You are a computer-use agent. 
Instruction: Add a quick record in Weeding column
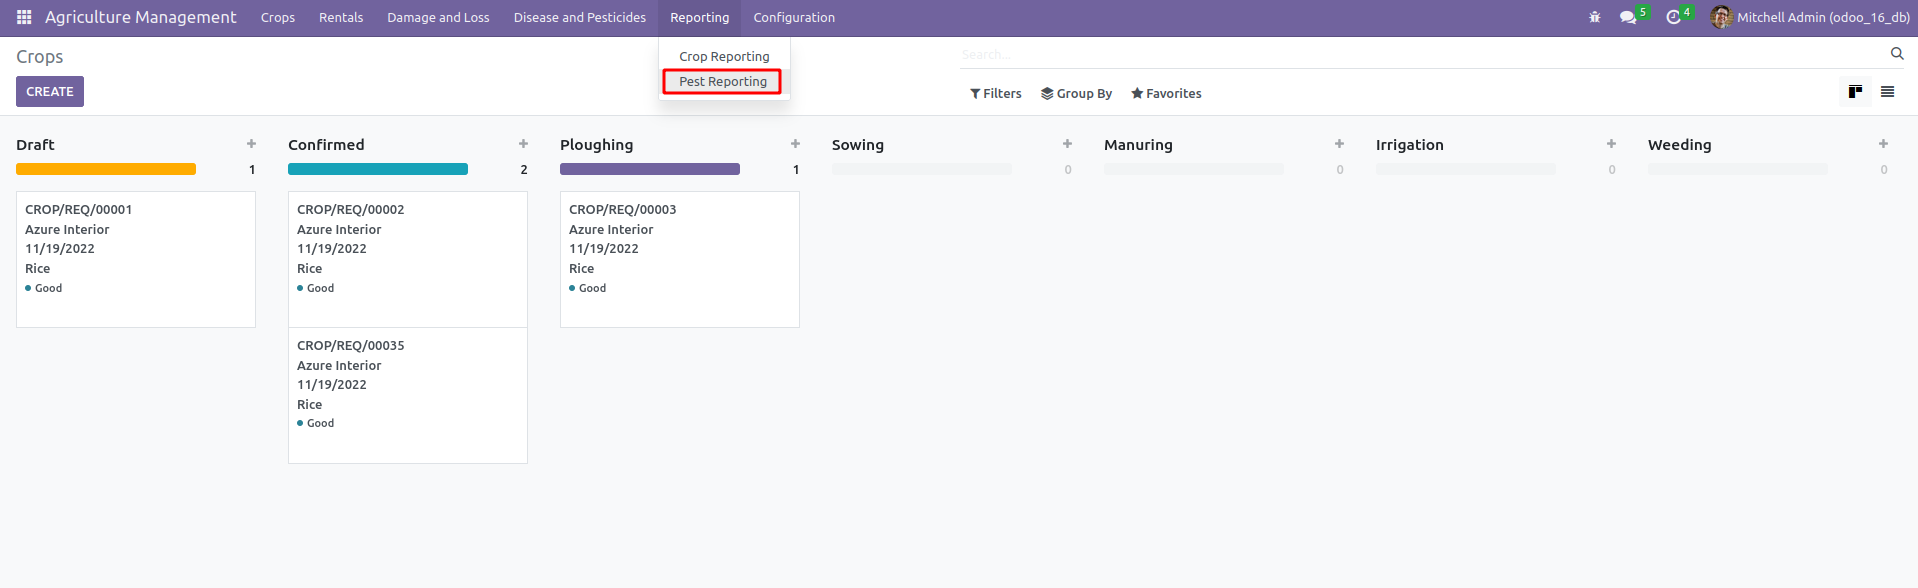coord(1883,144)
